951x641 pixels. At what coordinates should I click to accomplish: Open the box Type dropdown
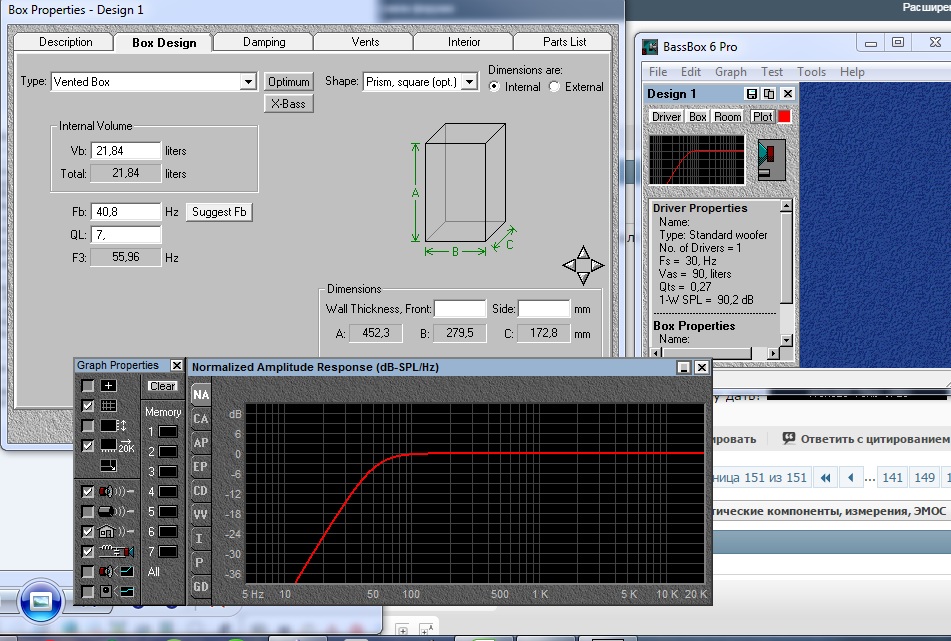tap(249, 82)
